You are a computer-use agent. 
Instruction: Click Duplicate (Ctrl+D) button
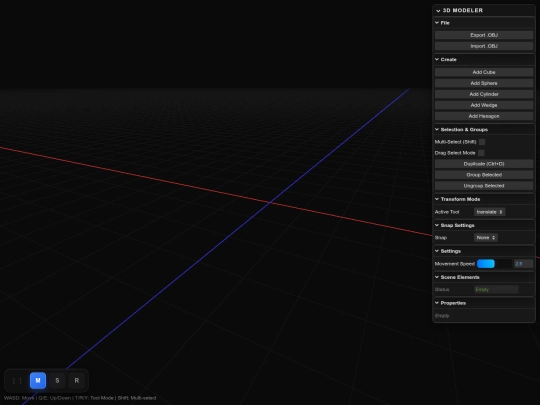(484, 164)
